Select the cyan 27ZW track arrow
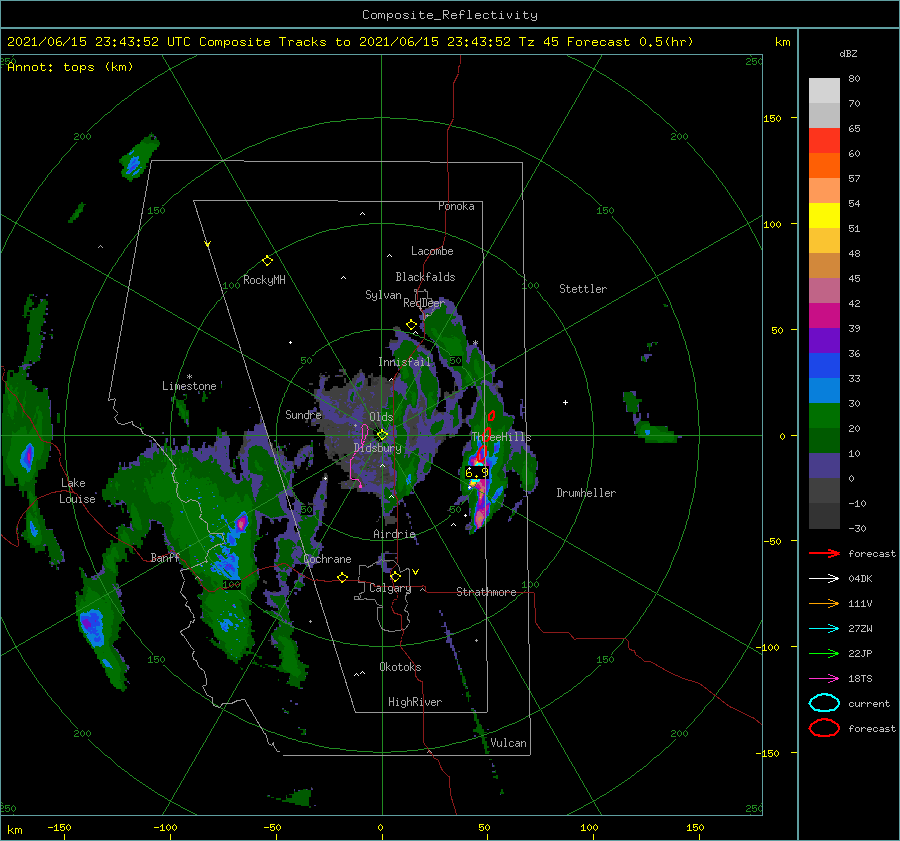Viewport: 900px width, 841px height. point(824,629)
